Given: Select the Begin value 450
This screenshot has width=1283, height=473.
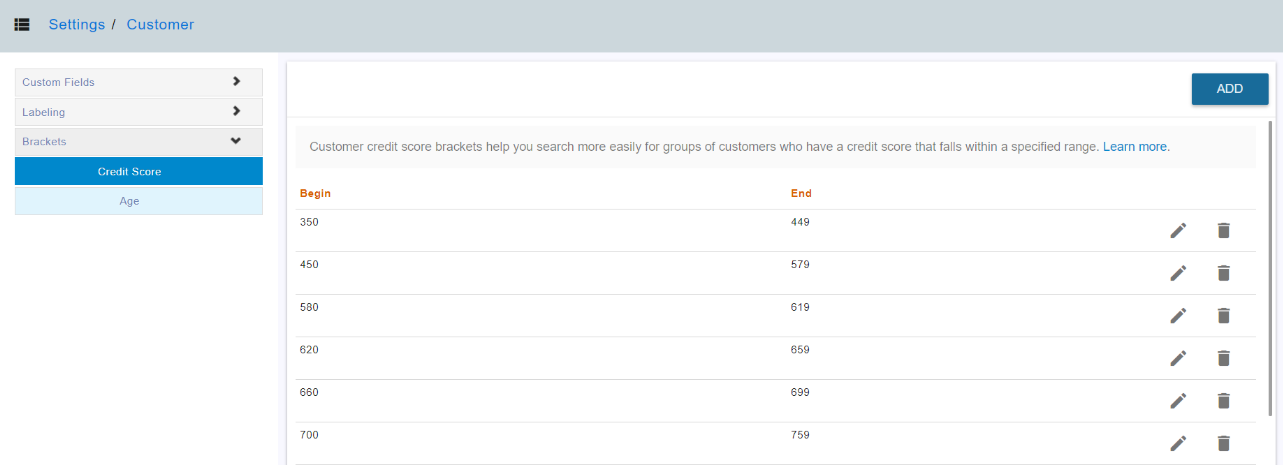Looking at the screenshot, I should tap(309, 265).
